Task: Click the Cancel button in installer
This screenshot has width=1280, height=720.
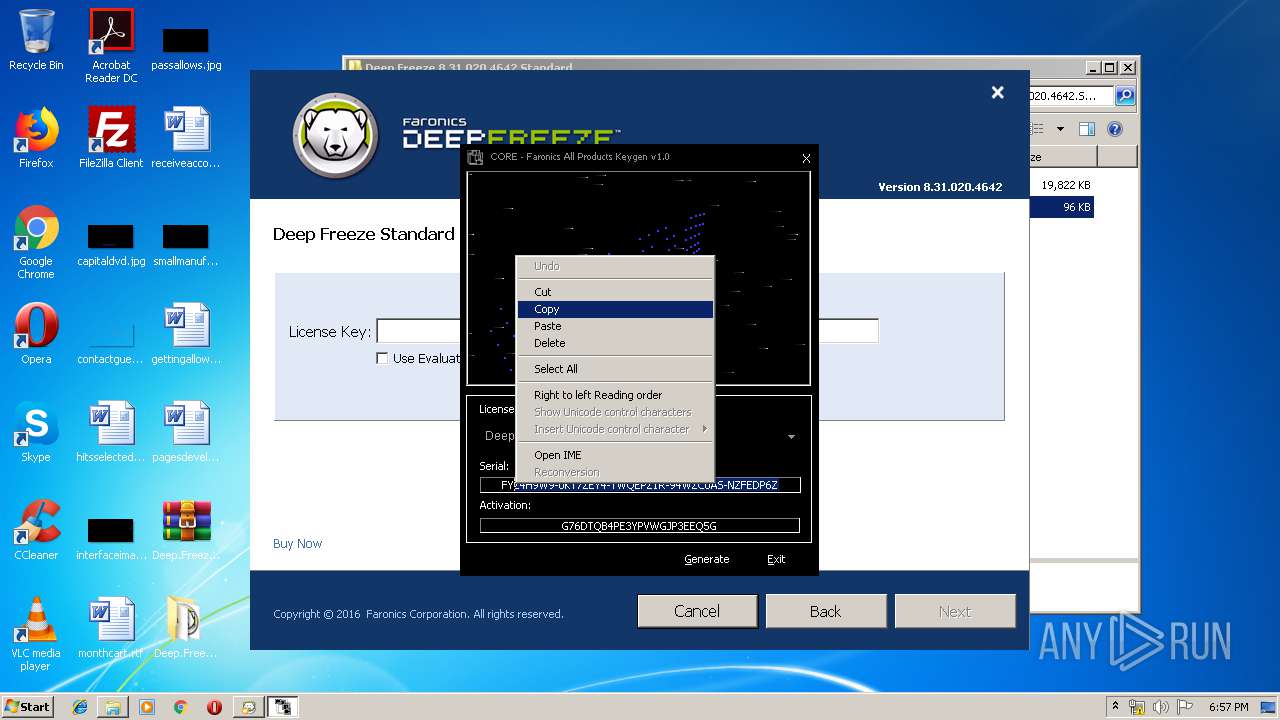Action: click(697, 611)
